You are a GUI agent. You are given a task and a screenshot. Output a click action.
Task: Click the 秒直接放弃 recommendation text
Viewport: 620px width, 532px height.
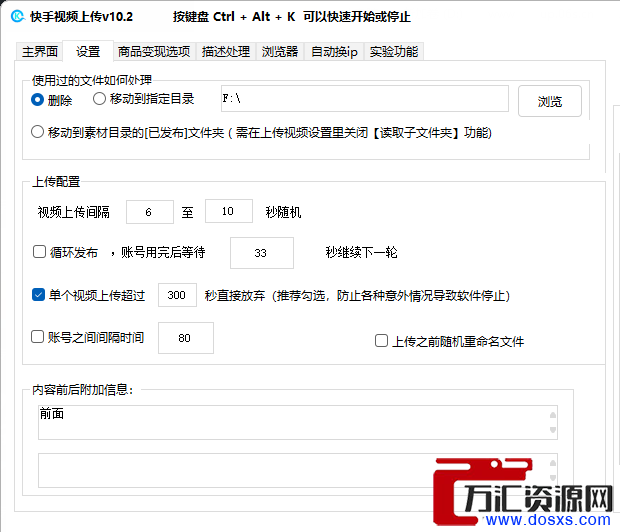[x=357, y=295]
